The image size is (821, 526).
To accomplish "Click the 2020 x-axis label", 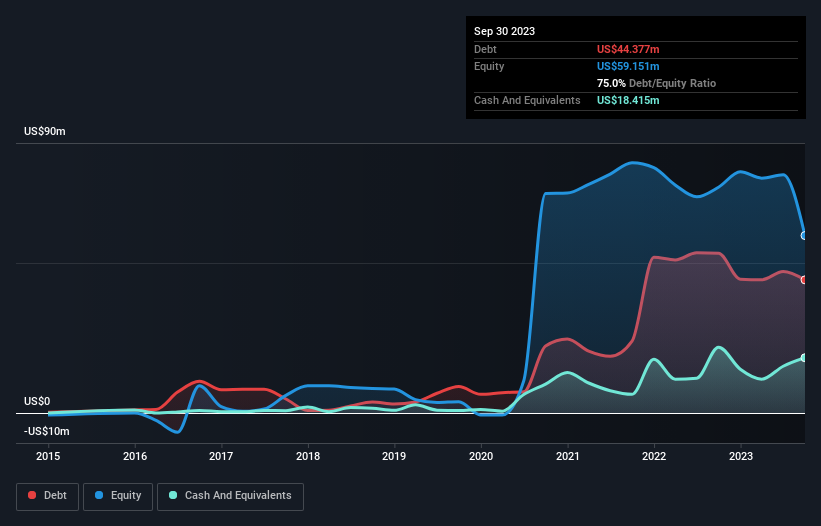I will [x=481, y=456].
